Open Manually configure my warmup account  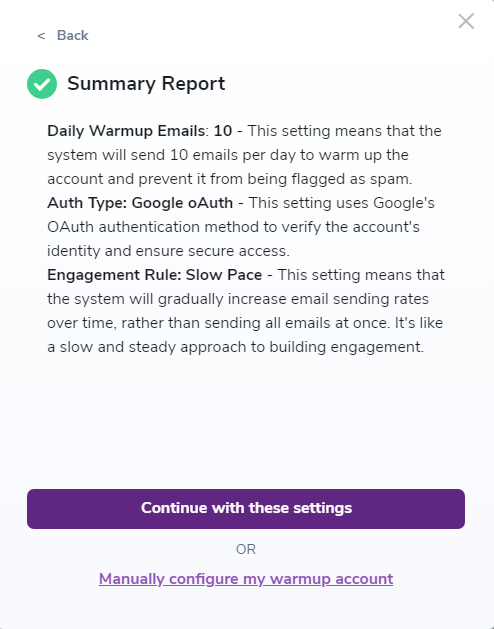tap(246, 579)
